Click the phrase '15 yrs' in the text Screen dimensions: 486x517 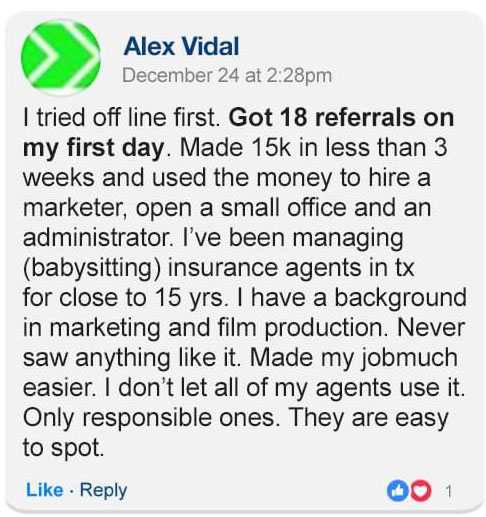click(190, 298)
